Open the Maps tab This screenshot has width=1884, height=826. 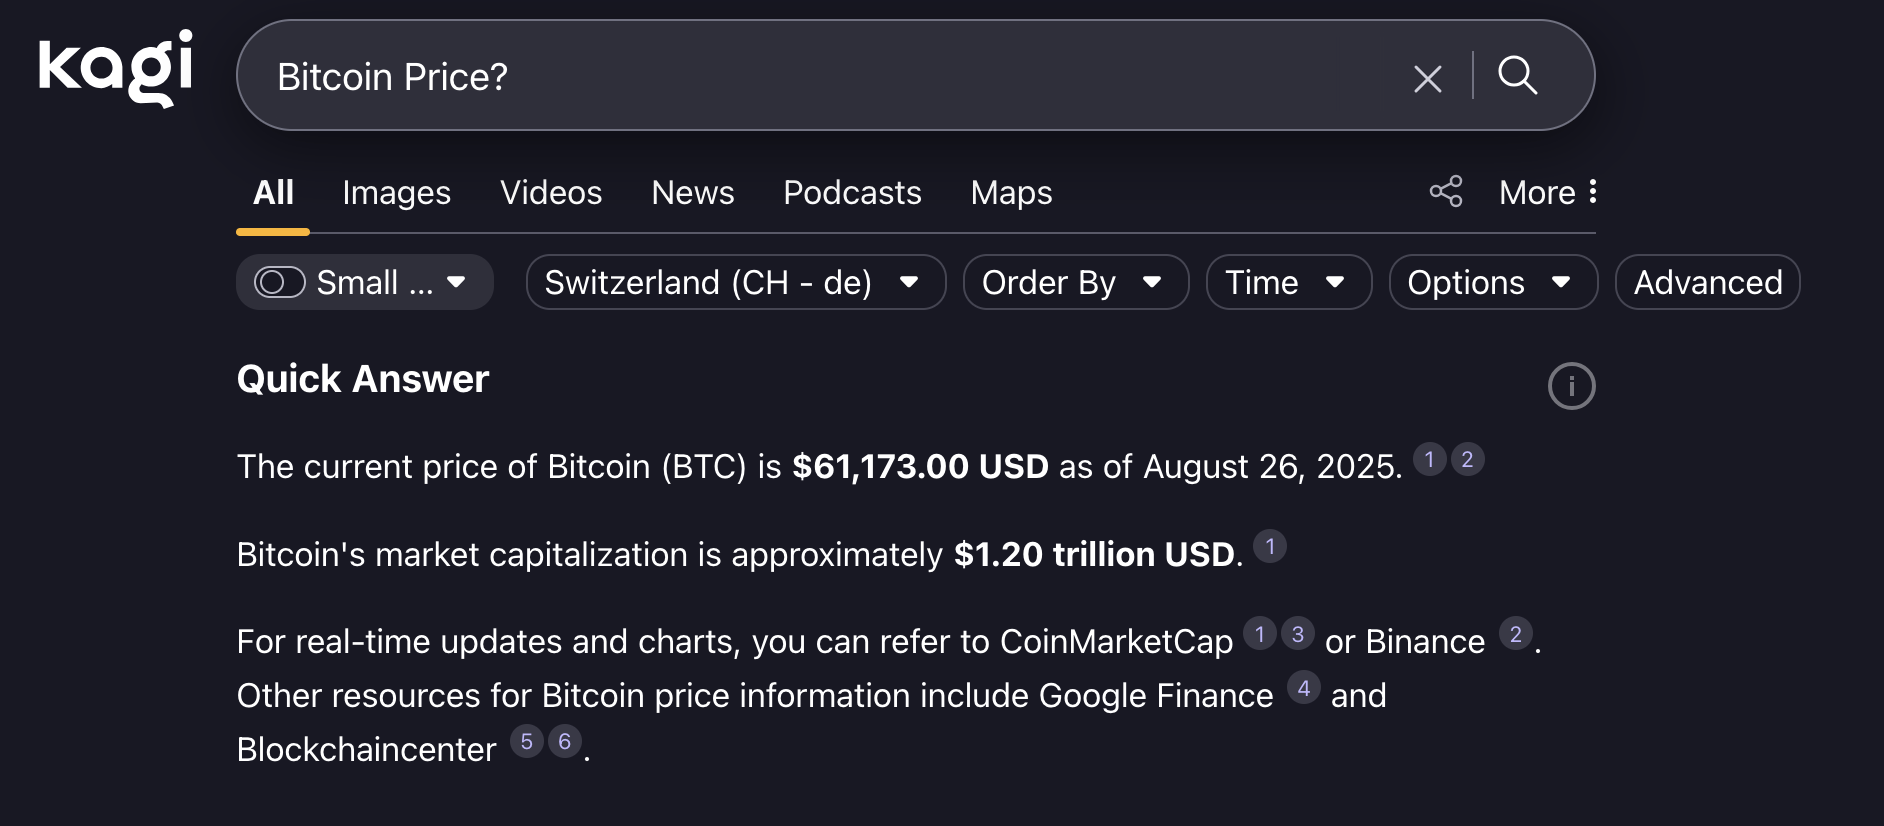click(1011, 192)
